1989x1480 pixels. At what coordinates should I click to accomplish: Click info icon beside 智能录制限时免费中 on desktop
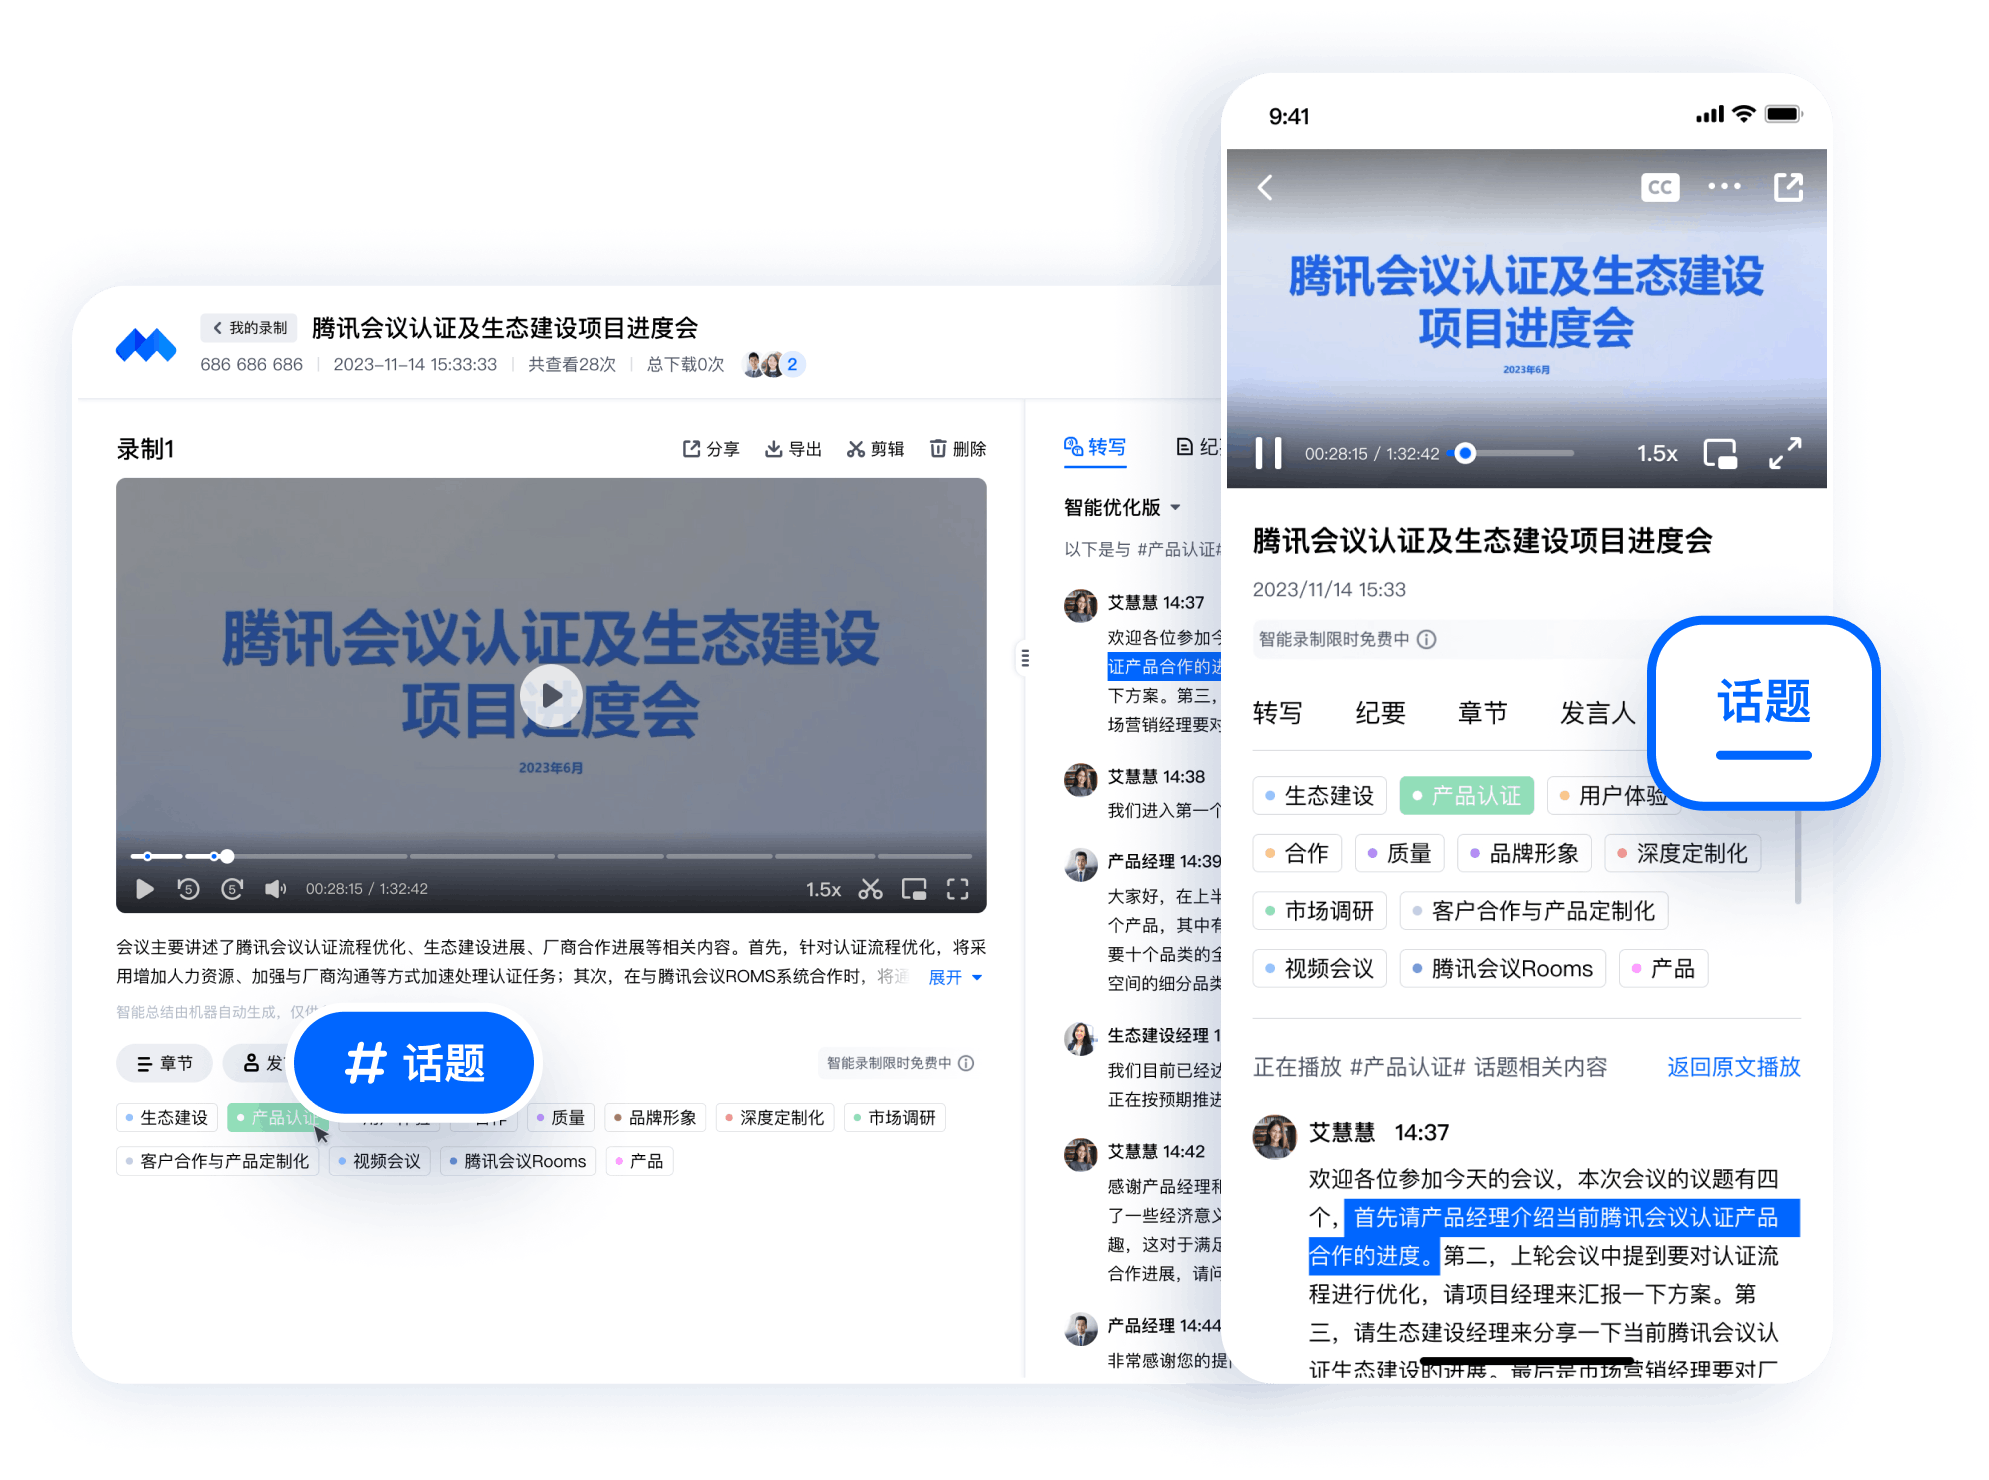966,1063
